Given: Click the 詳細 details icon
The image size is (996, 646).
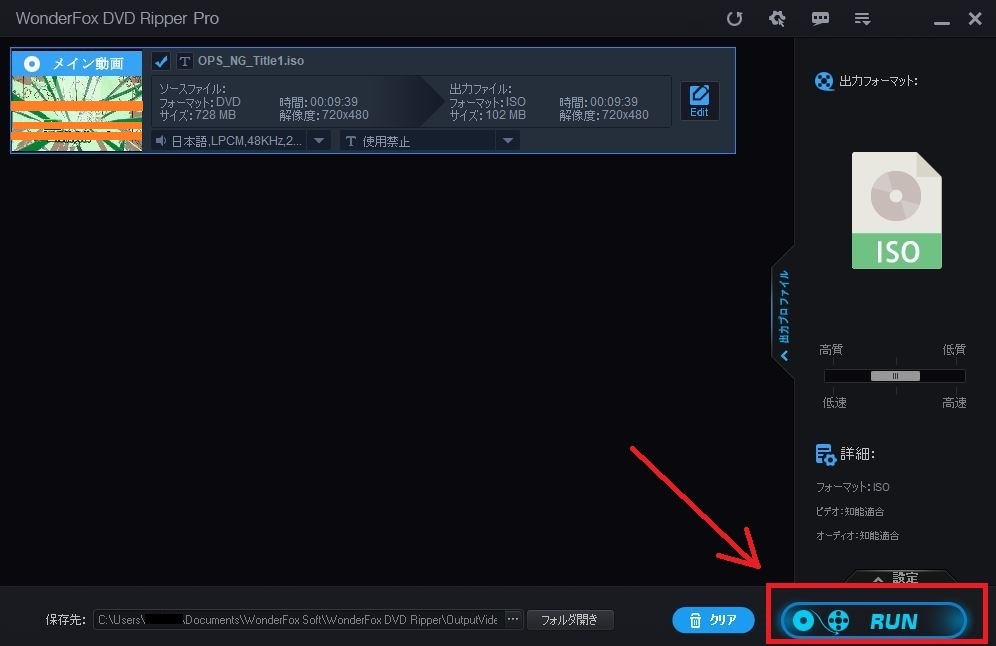Looking at the screenshot, I should 825,454.
